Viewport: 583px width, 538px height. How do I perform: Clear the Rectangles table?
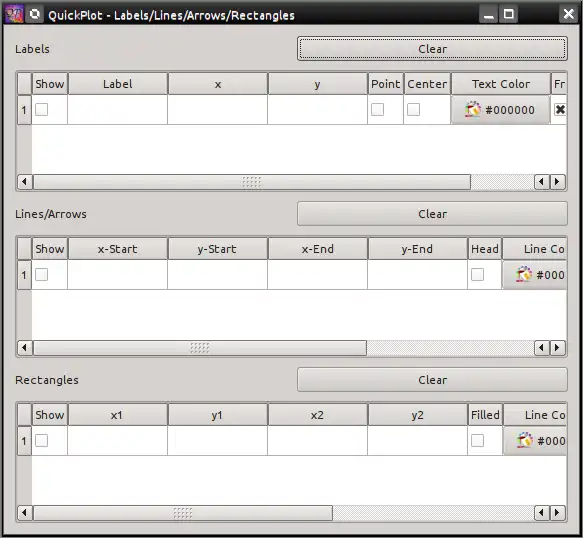coord(432,380)
